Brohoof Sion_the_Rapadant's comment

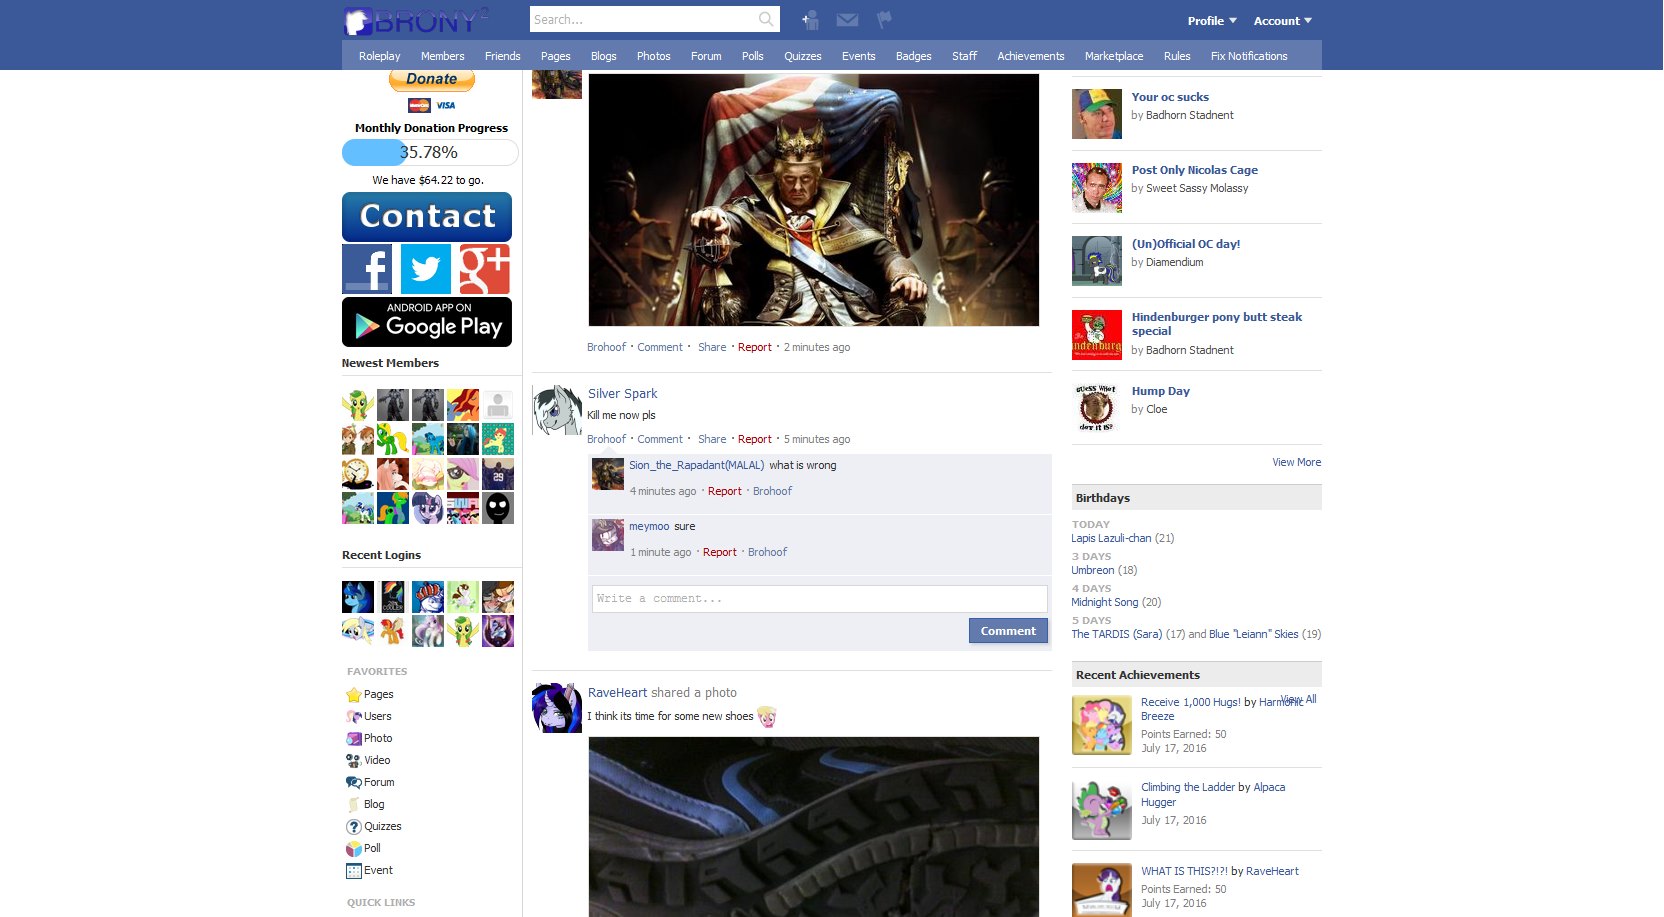pyautogui.click(x=772, y=491)
